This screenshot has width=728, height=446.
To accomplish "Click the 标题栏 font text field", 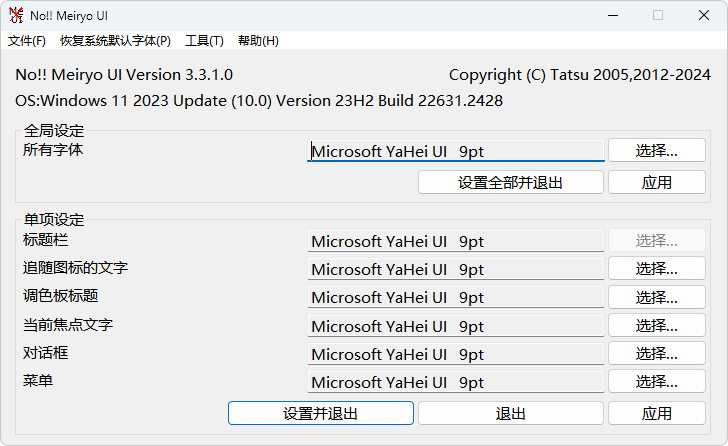I will pos(455,241).
